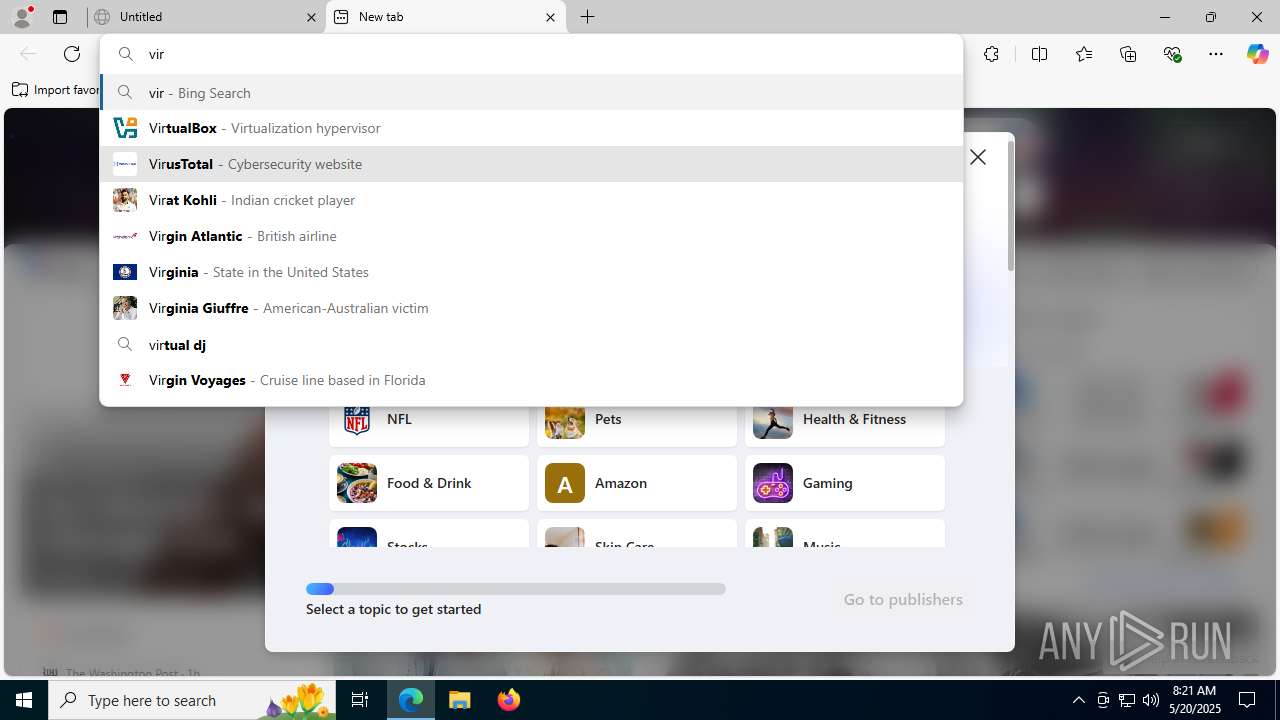1280x720 pixels.
Task: Switch to the Untitled tab
Action: point(206,17)
